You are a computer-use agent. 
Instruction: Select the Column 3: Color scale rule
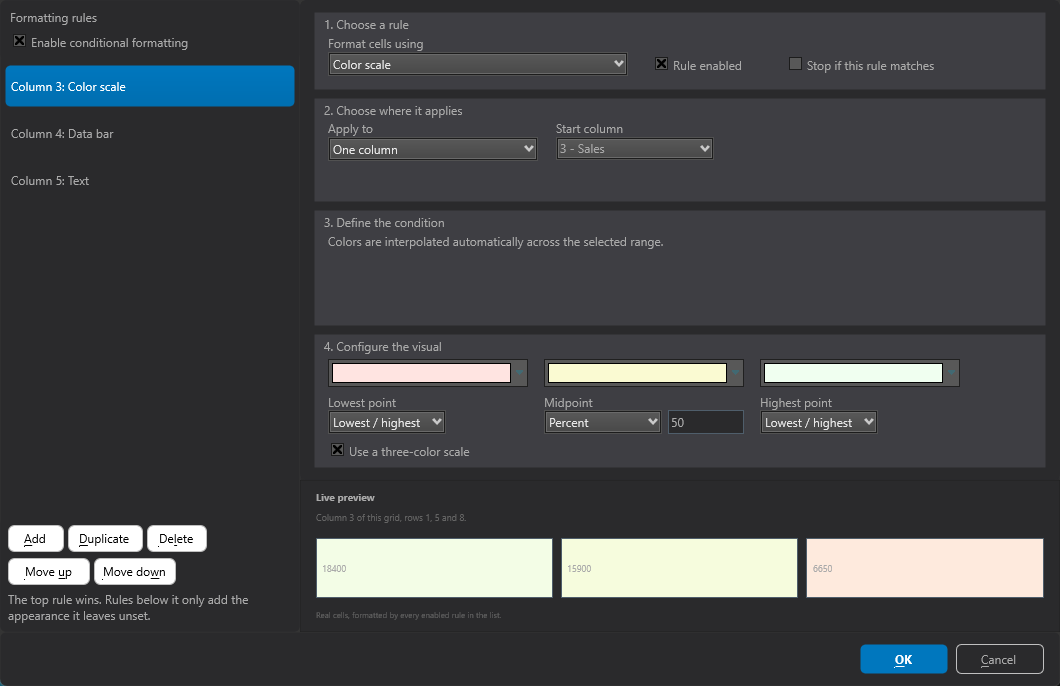[x=150, y=87]
